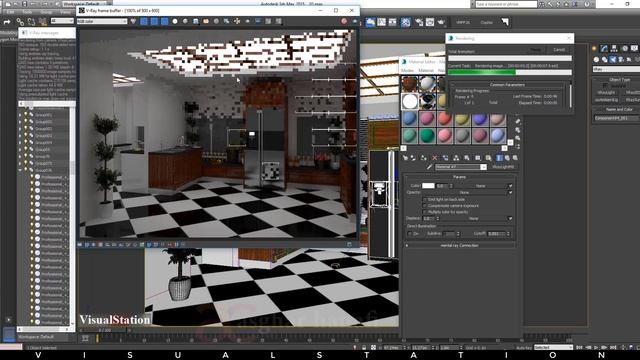Open selection filter All dropdown
This screenshot has height=360, width=640.
62,21
